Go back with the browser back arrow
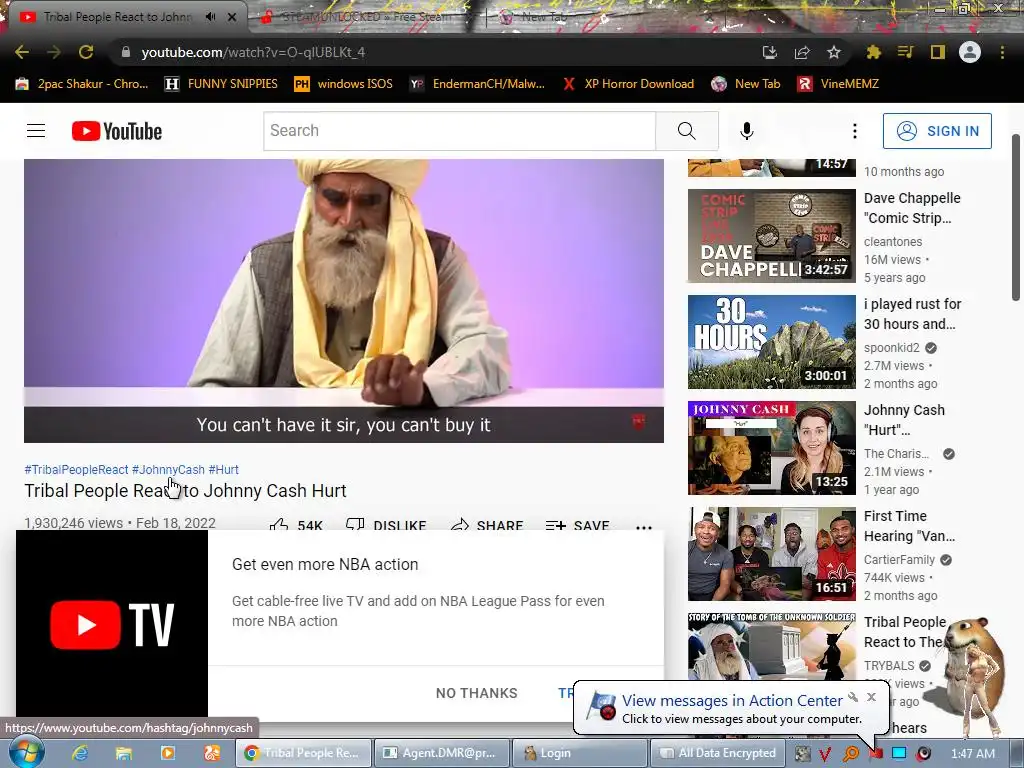Viewport: 1024px width, 768px height. 22,52
